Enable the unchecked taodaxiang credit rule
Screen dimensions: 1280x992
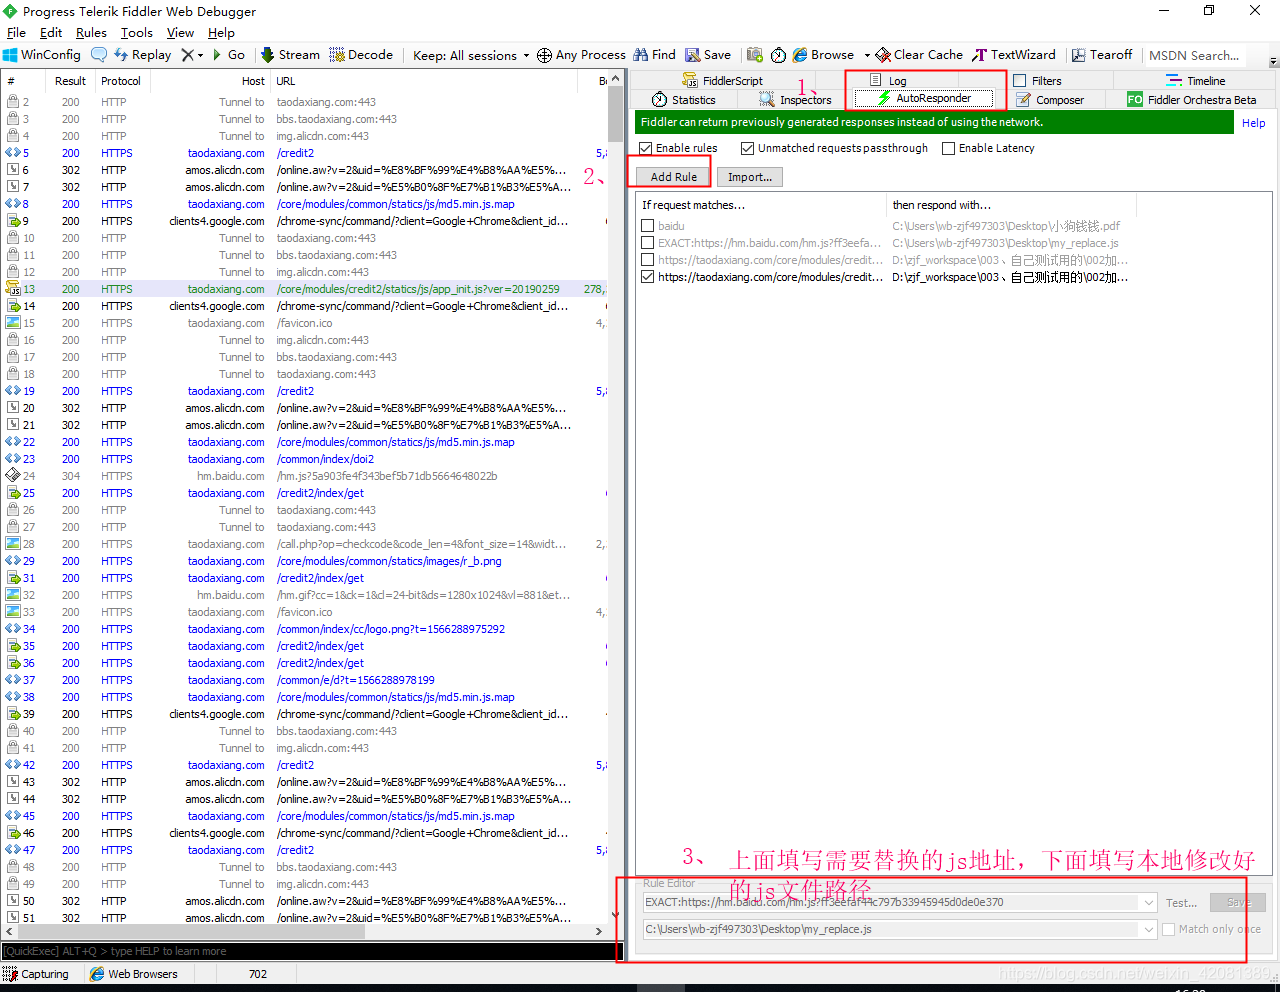(648, 260)
